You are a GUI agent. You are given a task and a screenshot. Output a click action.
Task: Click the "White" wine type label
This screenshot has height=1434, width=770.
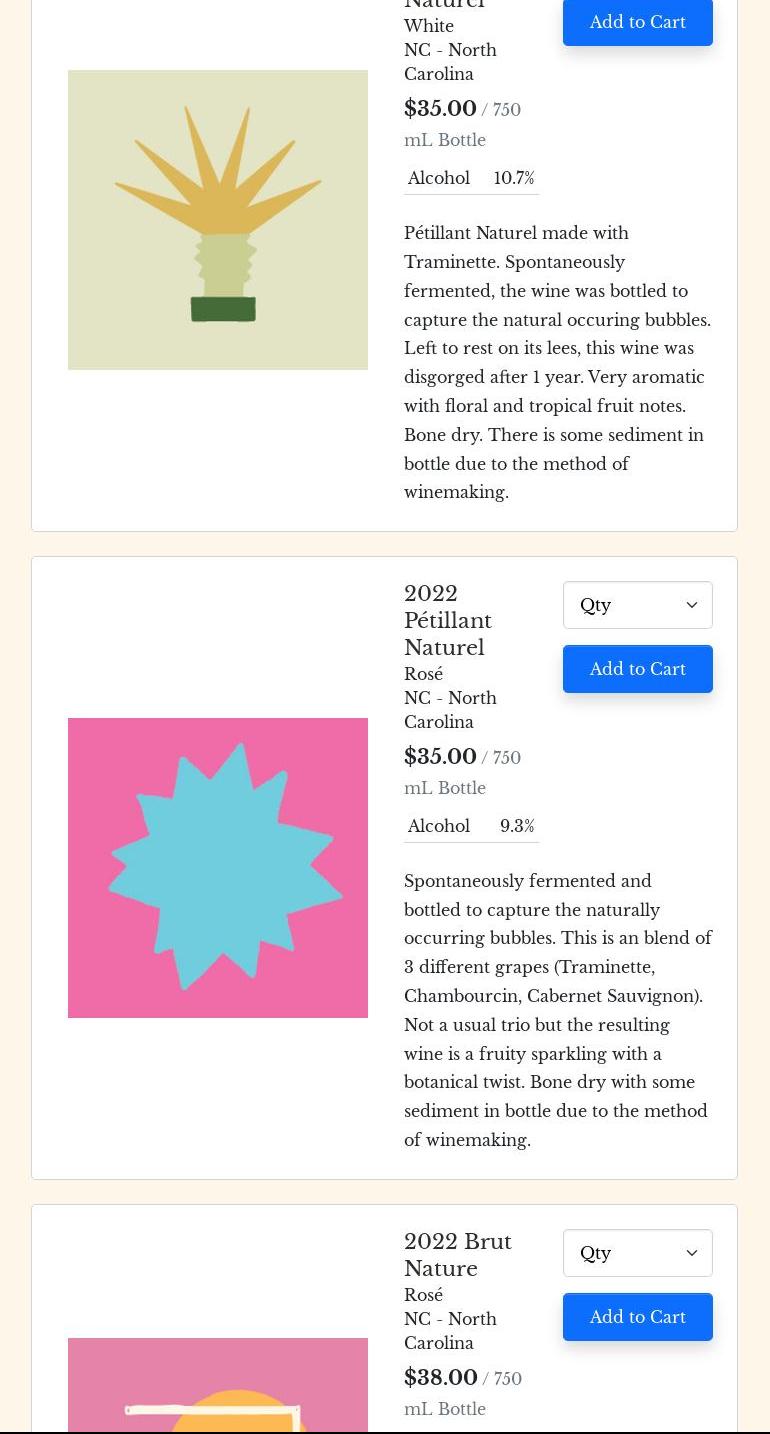click(x=429, y=26)
